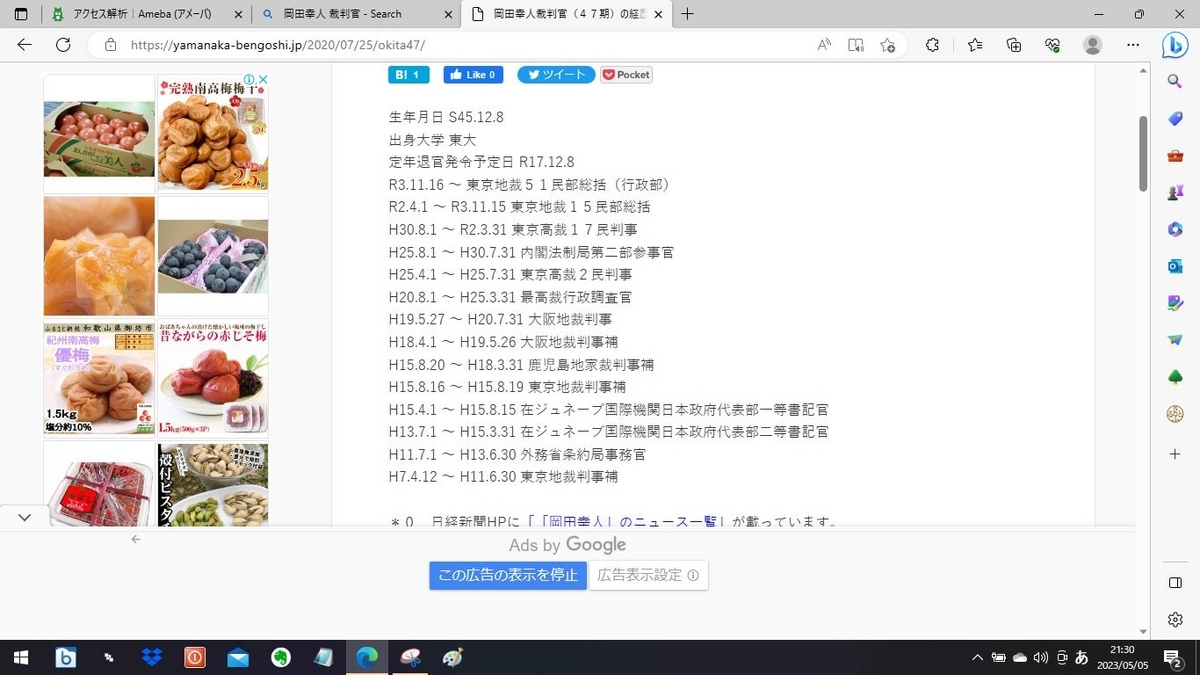Click the address bar URL
Screen dimensions: 1200x675
click(280, 45)
